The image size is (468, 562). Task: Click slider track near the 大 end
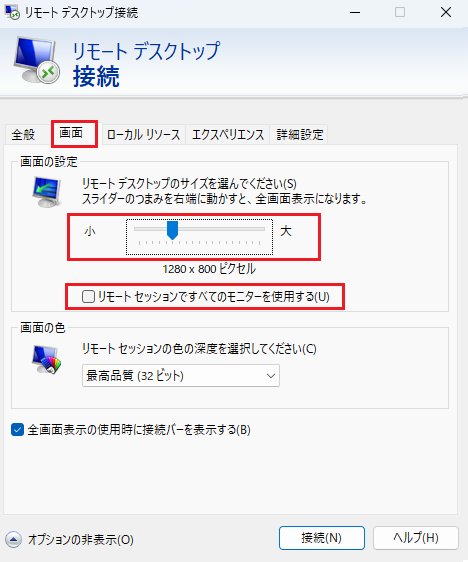point(258,229)
